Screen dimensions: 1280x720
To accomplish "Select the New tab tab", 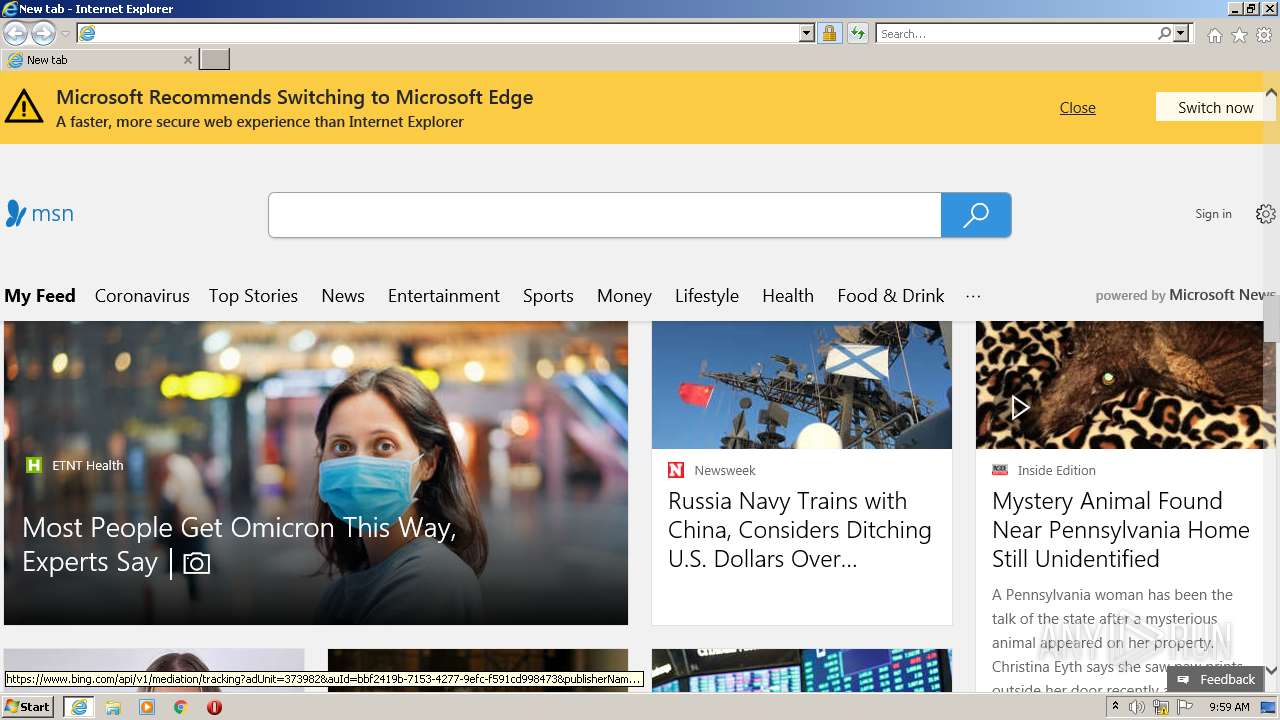I will (98, 60).
